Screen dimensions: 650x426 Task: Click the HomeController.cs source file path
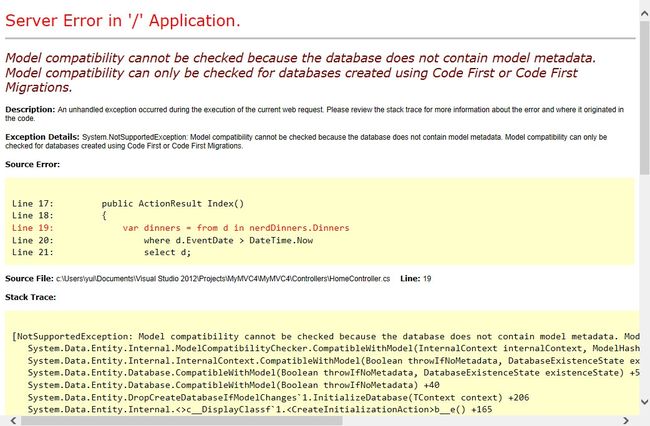point(223,279)
